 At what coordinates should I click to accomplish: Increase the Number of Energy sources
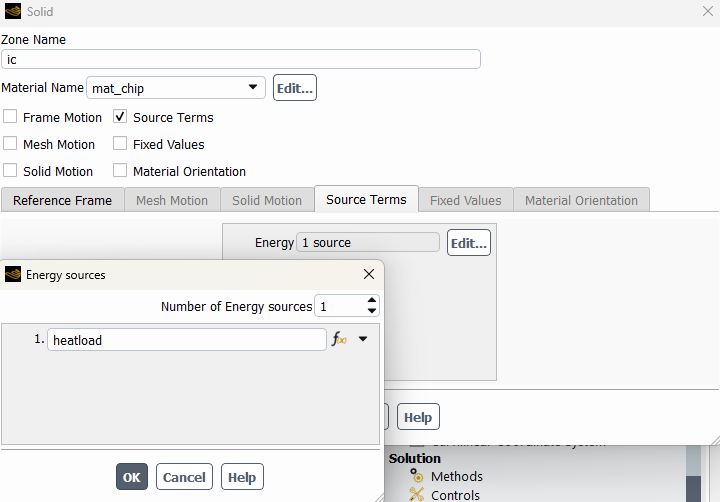(x=372, y=301)
